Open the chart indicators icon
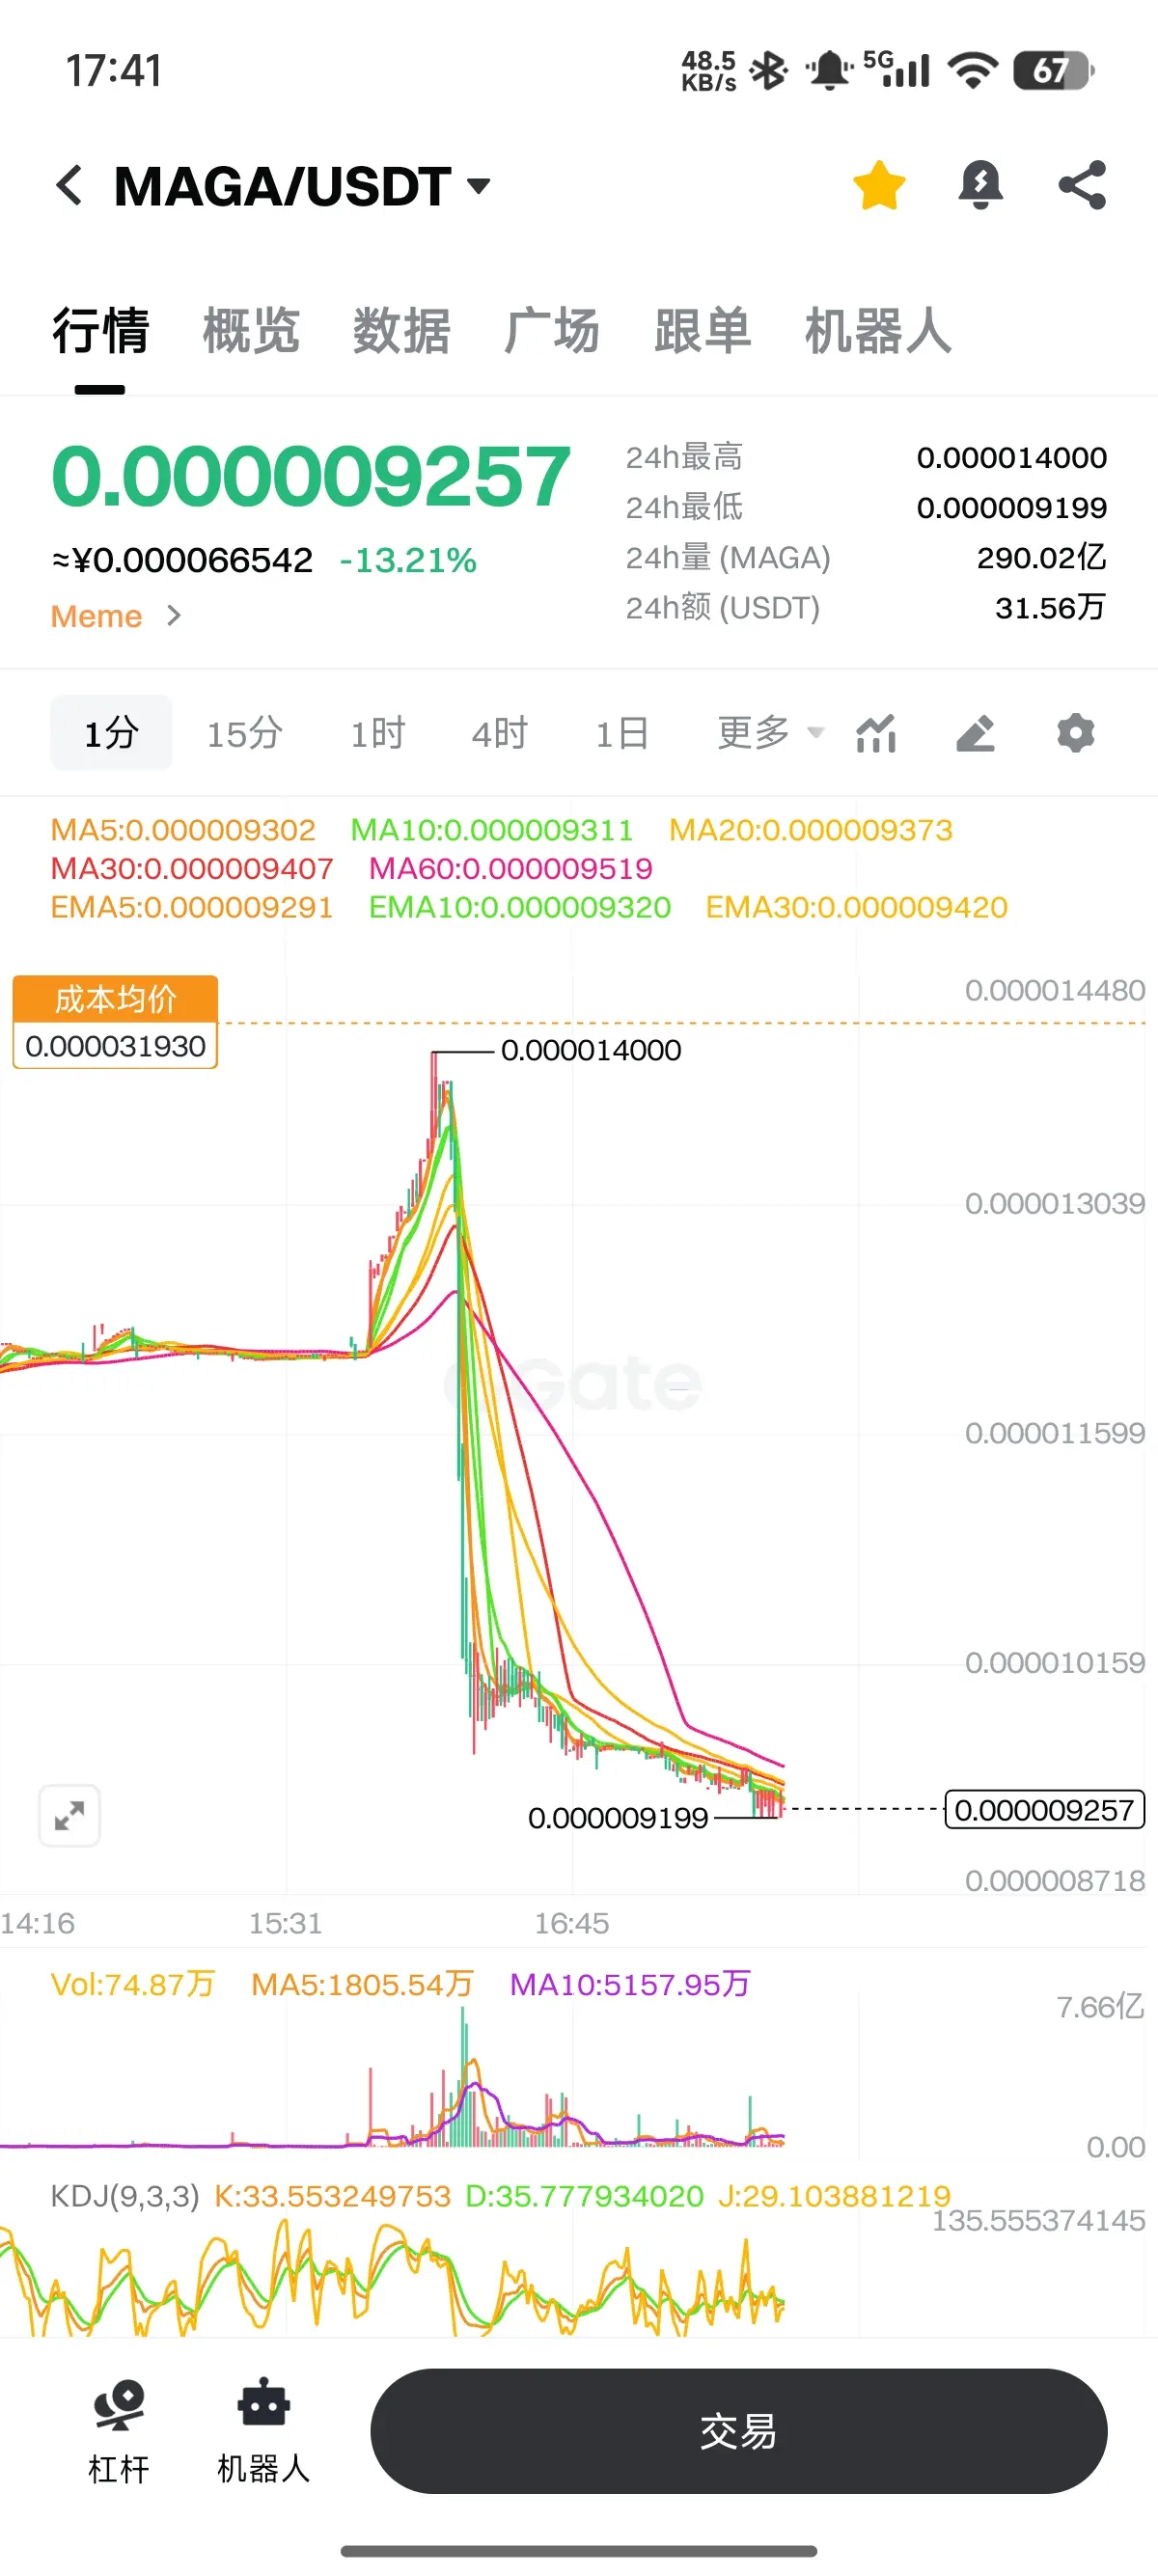This screenshot has height=2576, width=1158. click(876, 733)
